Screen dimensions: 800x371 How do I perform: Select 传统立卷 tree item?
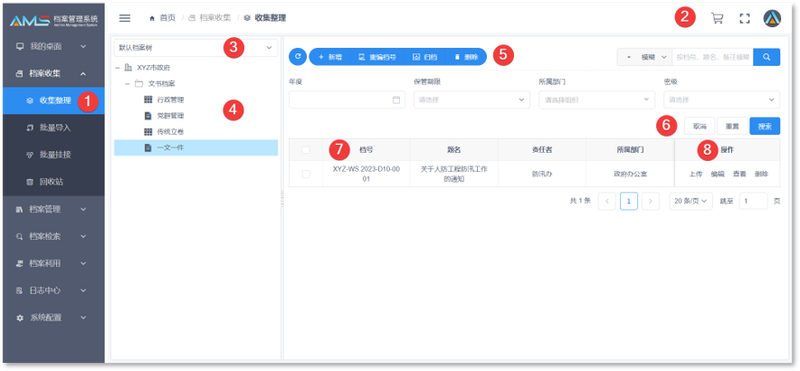point(196,132)
